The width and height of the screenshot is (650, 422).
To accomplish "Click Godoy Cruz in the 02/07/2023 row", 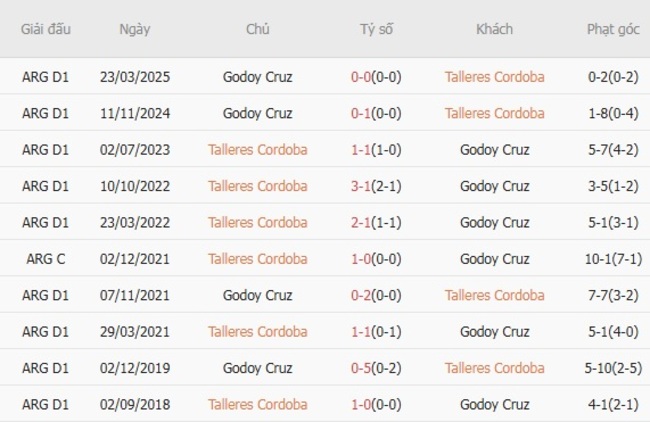I will tap(494, 150).
